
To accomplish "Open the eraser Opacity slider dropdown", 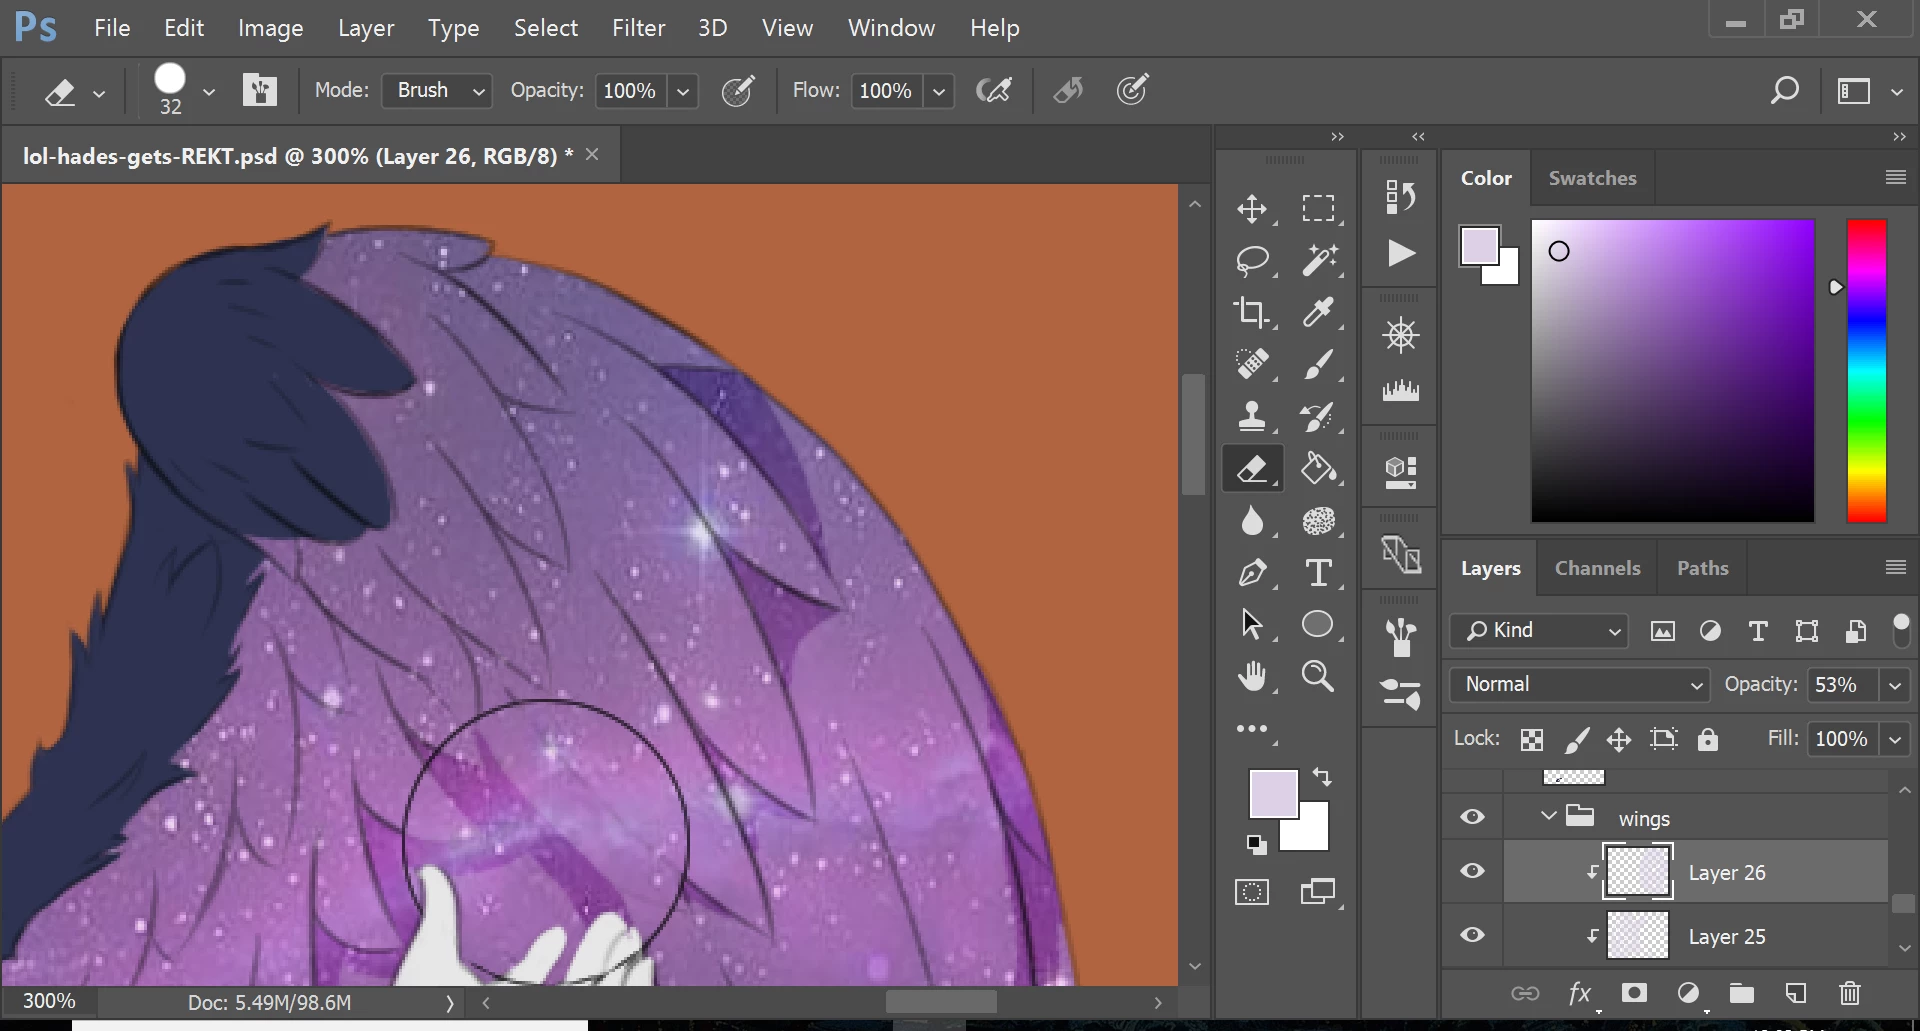I will click(x=683, y=91).
